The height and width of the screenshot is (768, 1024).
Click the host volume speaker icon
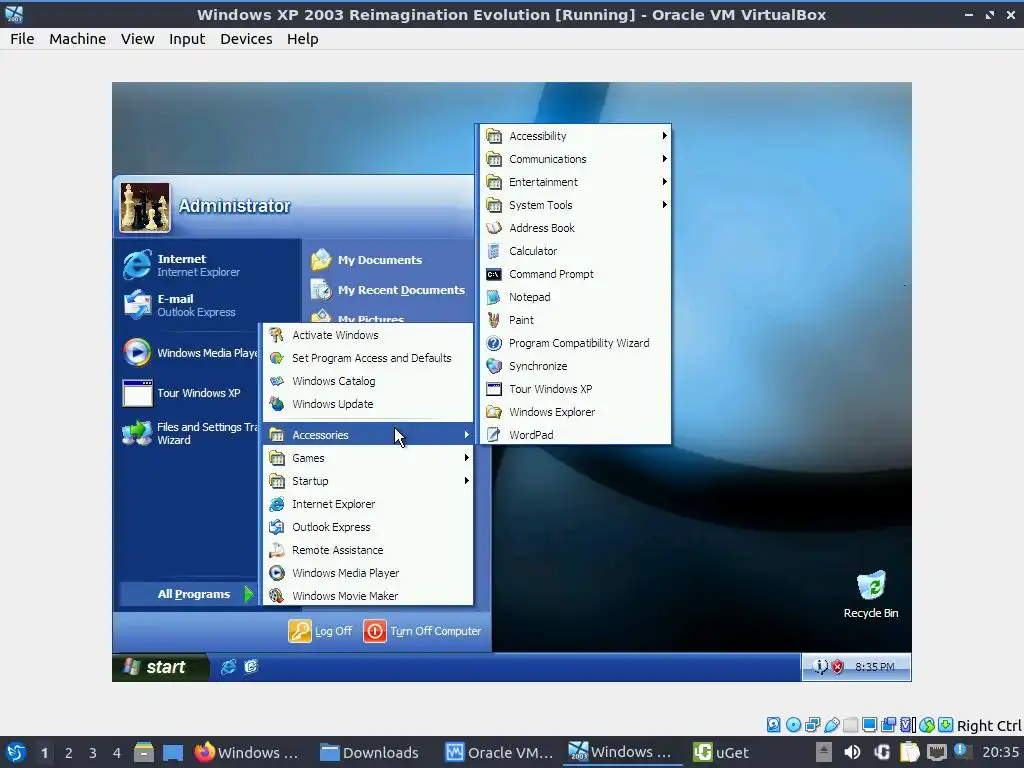tap(852, 753)
